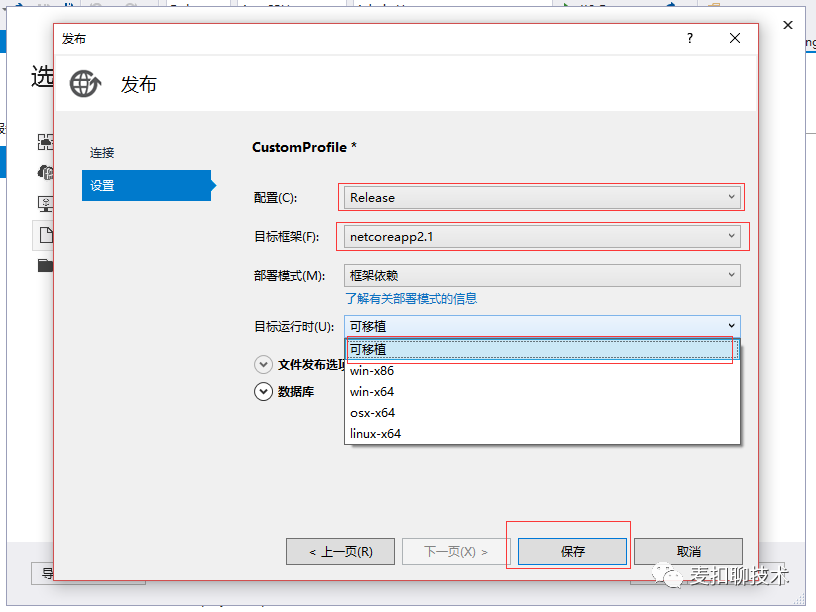Select 可移植 in the runtime list
Screen dimensions: 816x612
click(x=542, y=349)
